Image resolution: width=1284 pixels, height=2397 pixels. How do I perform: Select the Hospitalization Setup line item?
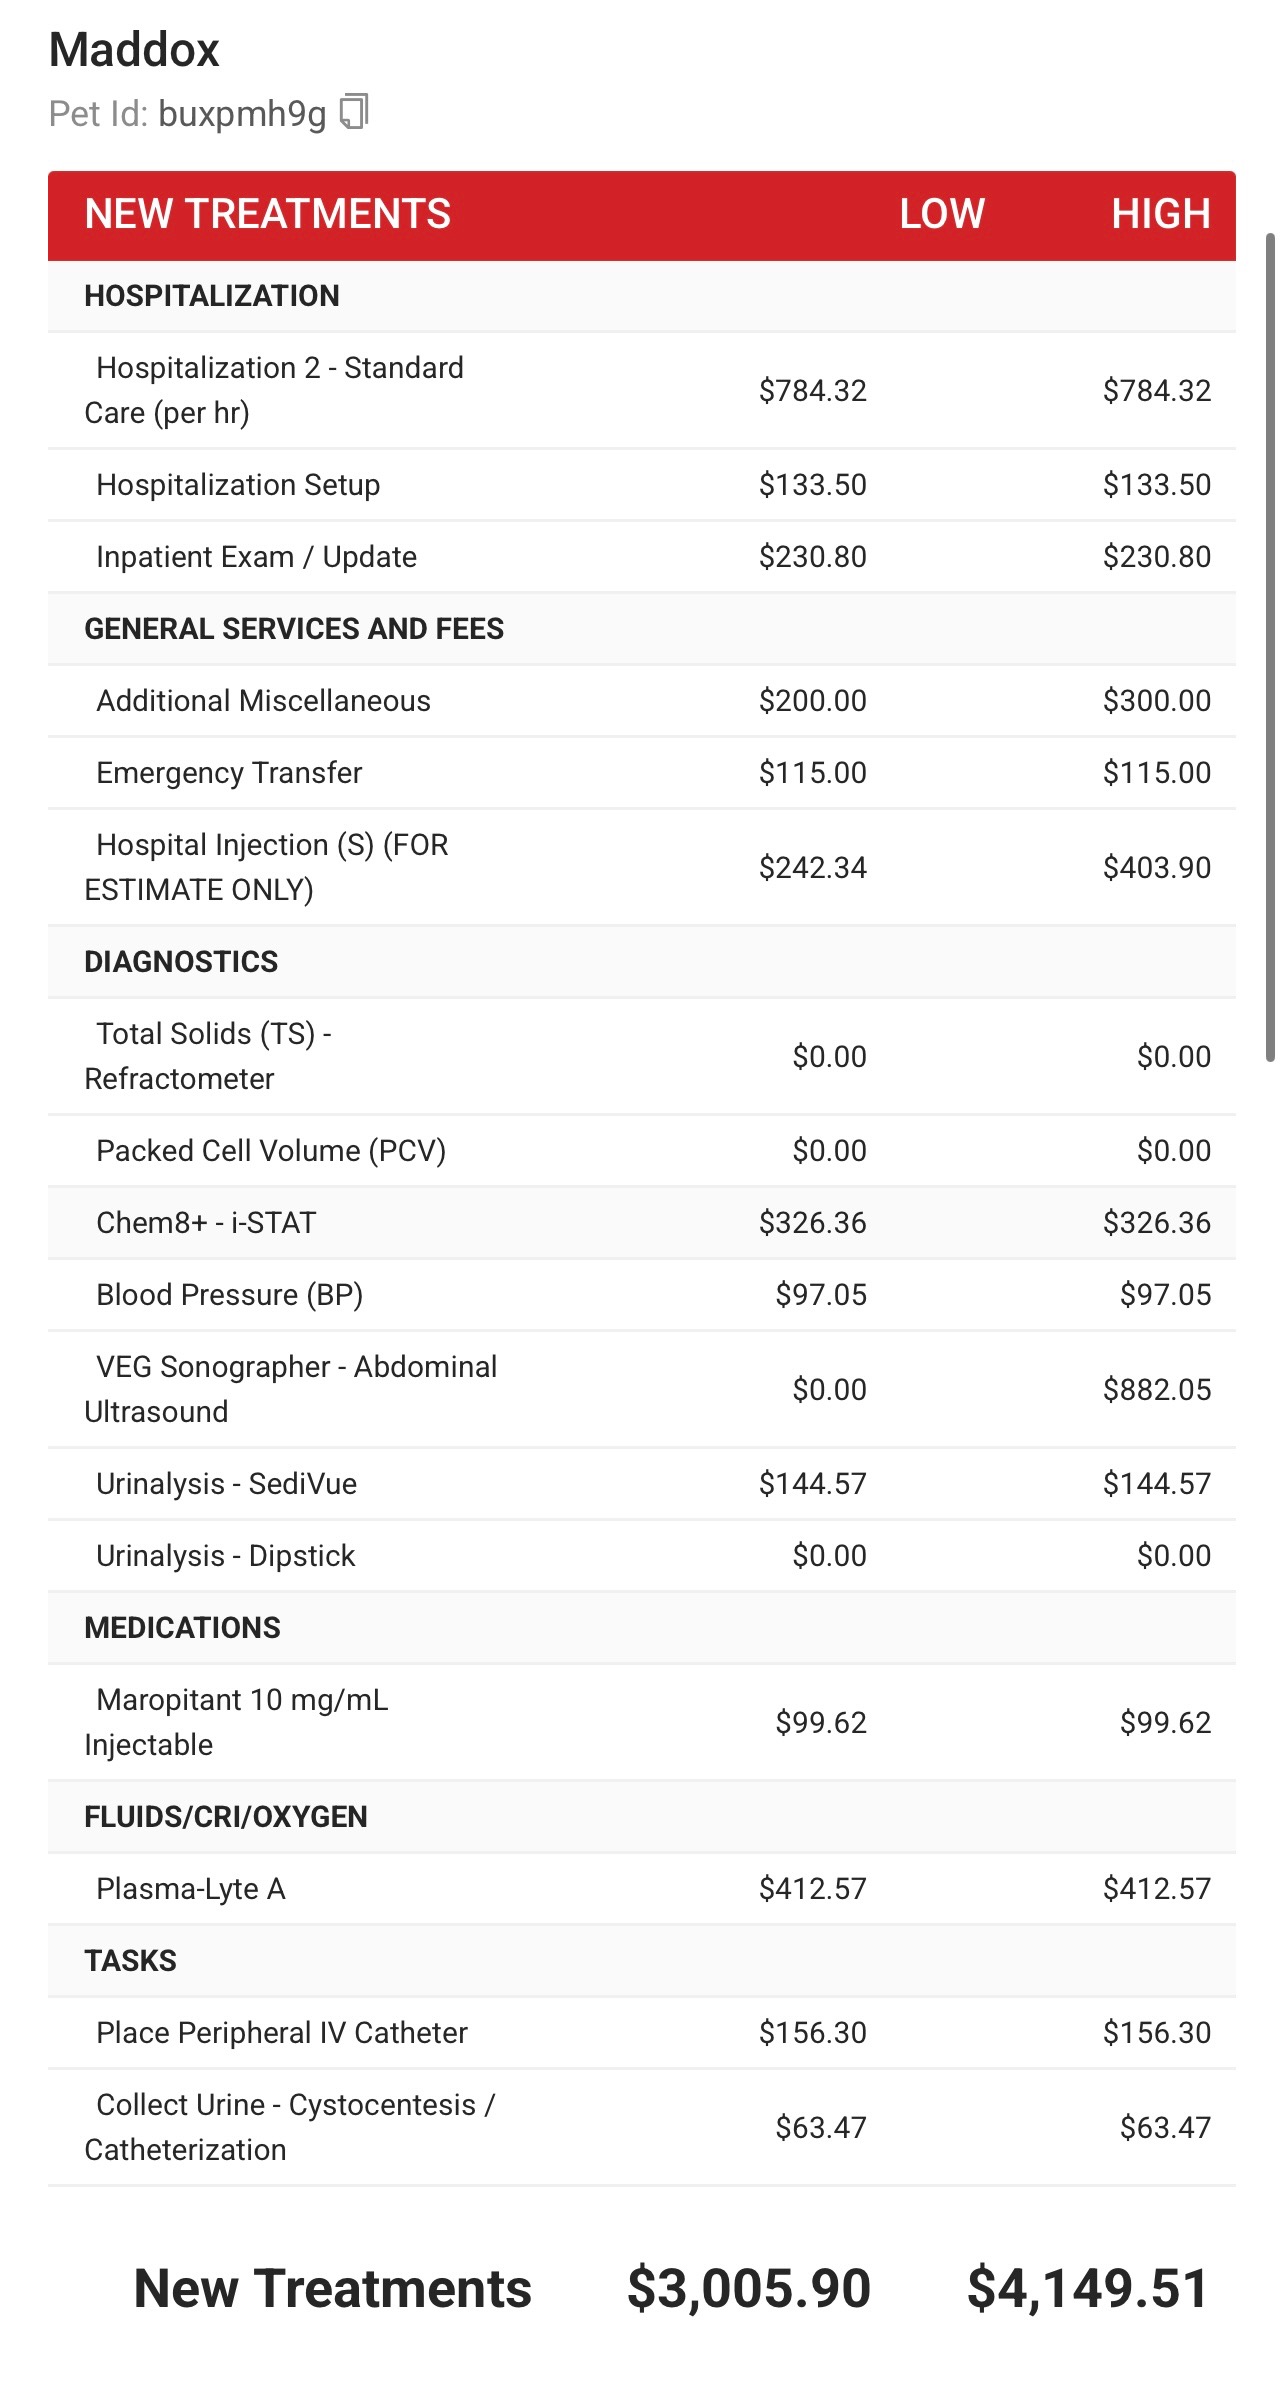click(238, 485)
